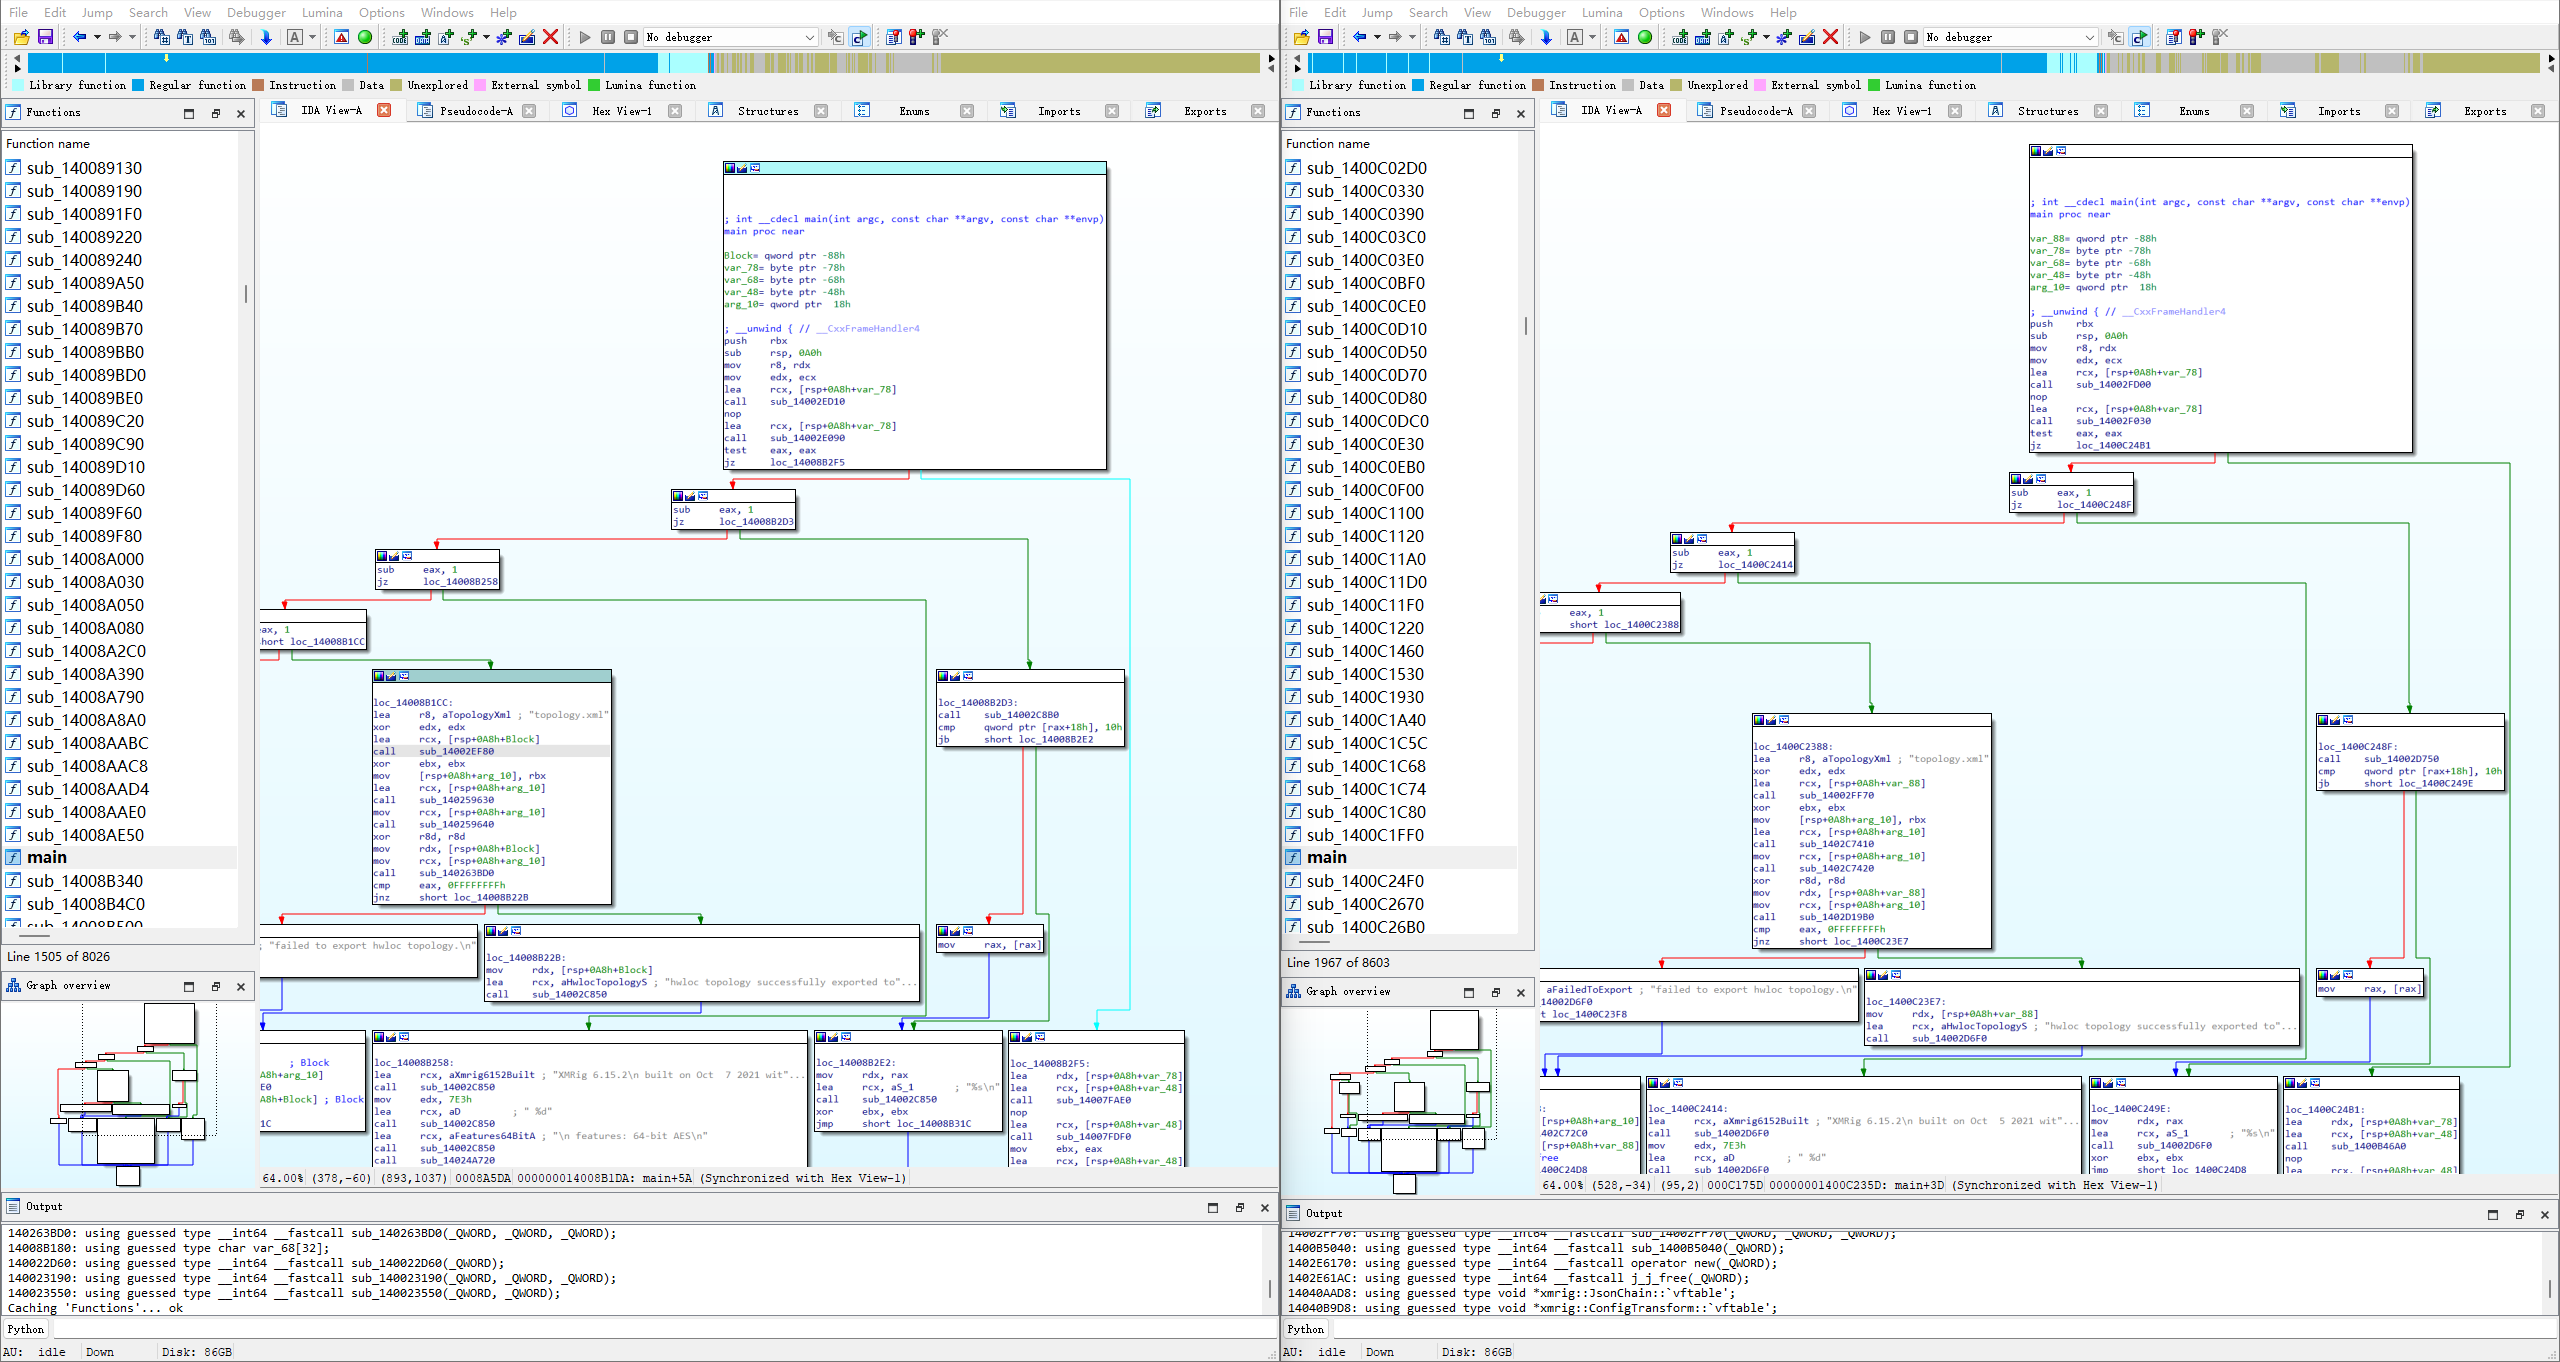Screen dimensions: 2560x1362
Task: Toggle highlighted C-play button in left toolbar
Action: tap(859, 37)
